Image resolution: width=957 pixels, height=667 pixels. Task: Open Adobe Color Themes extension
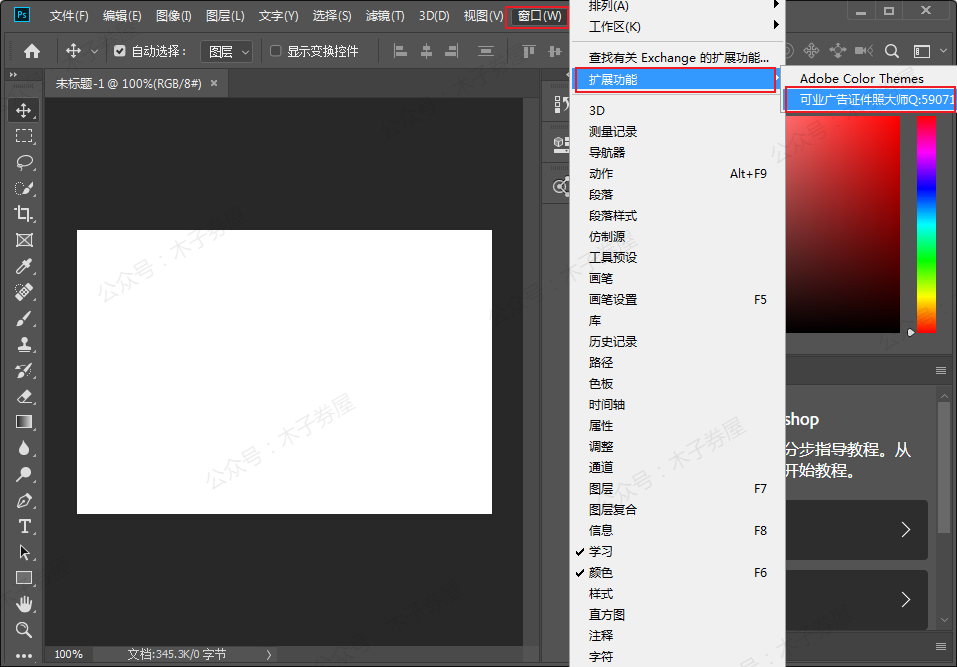tap(861, 78)
